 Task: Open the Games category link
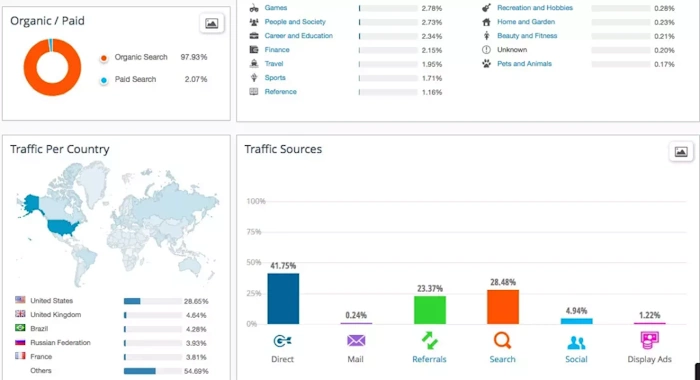pos(275,8)
